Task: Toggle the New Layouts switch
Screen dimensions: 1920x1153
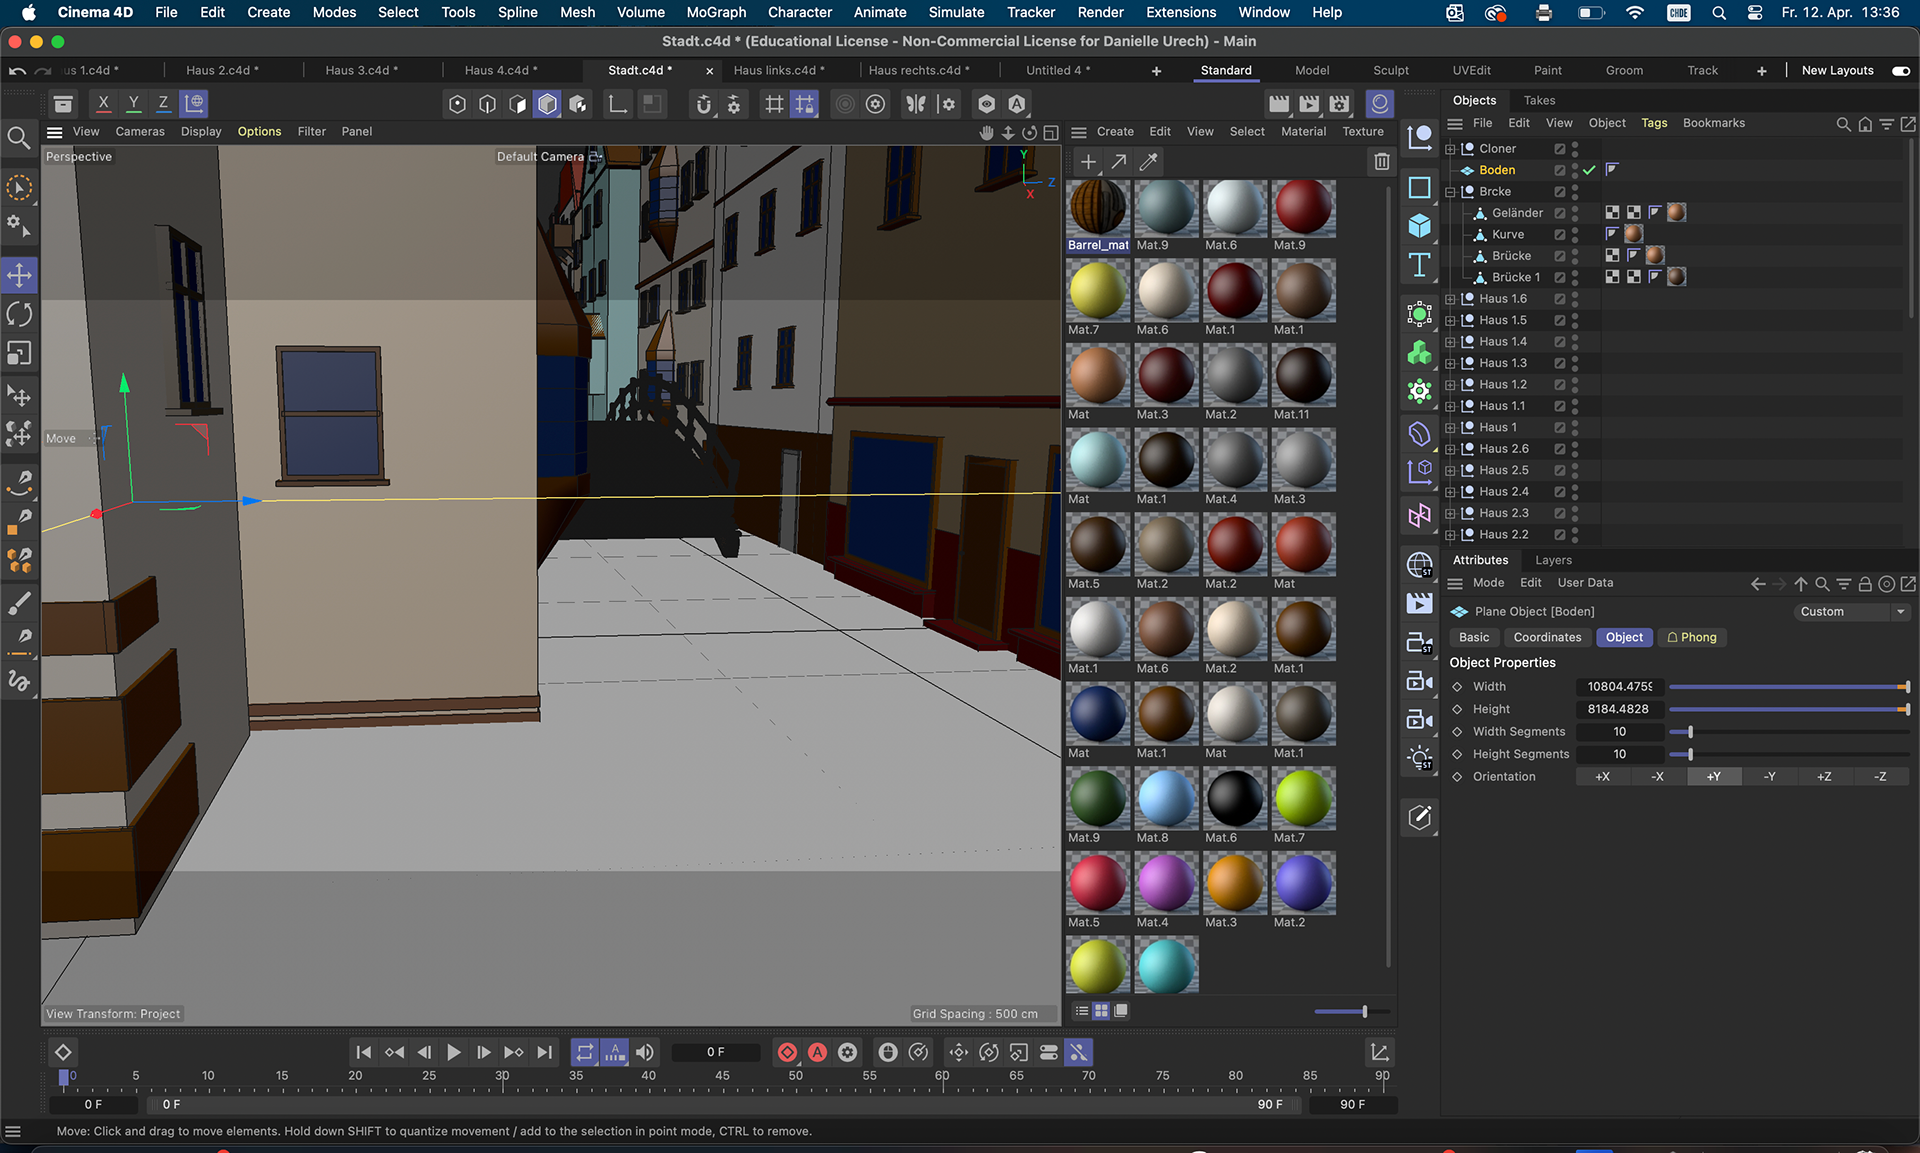Action: point(1900,71)
